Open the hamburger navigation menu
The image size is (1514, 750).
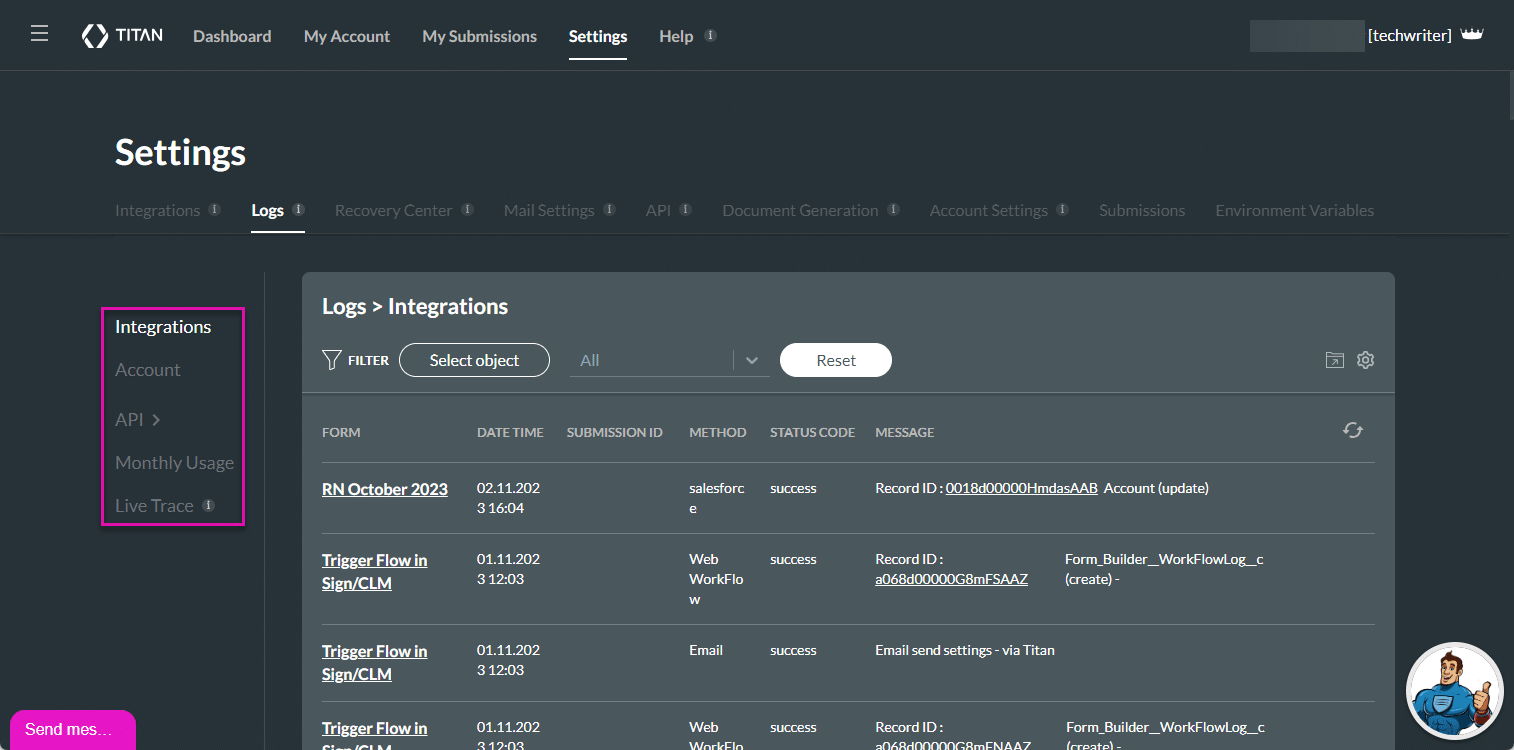(39, 31)
